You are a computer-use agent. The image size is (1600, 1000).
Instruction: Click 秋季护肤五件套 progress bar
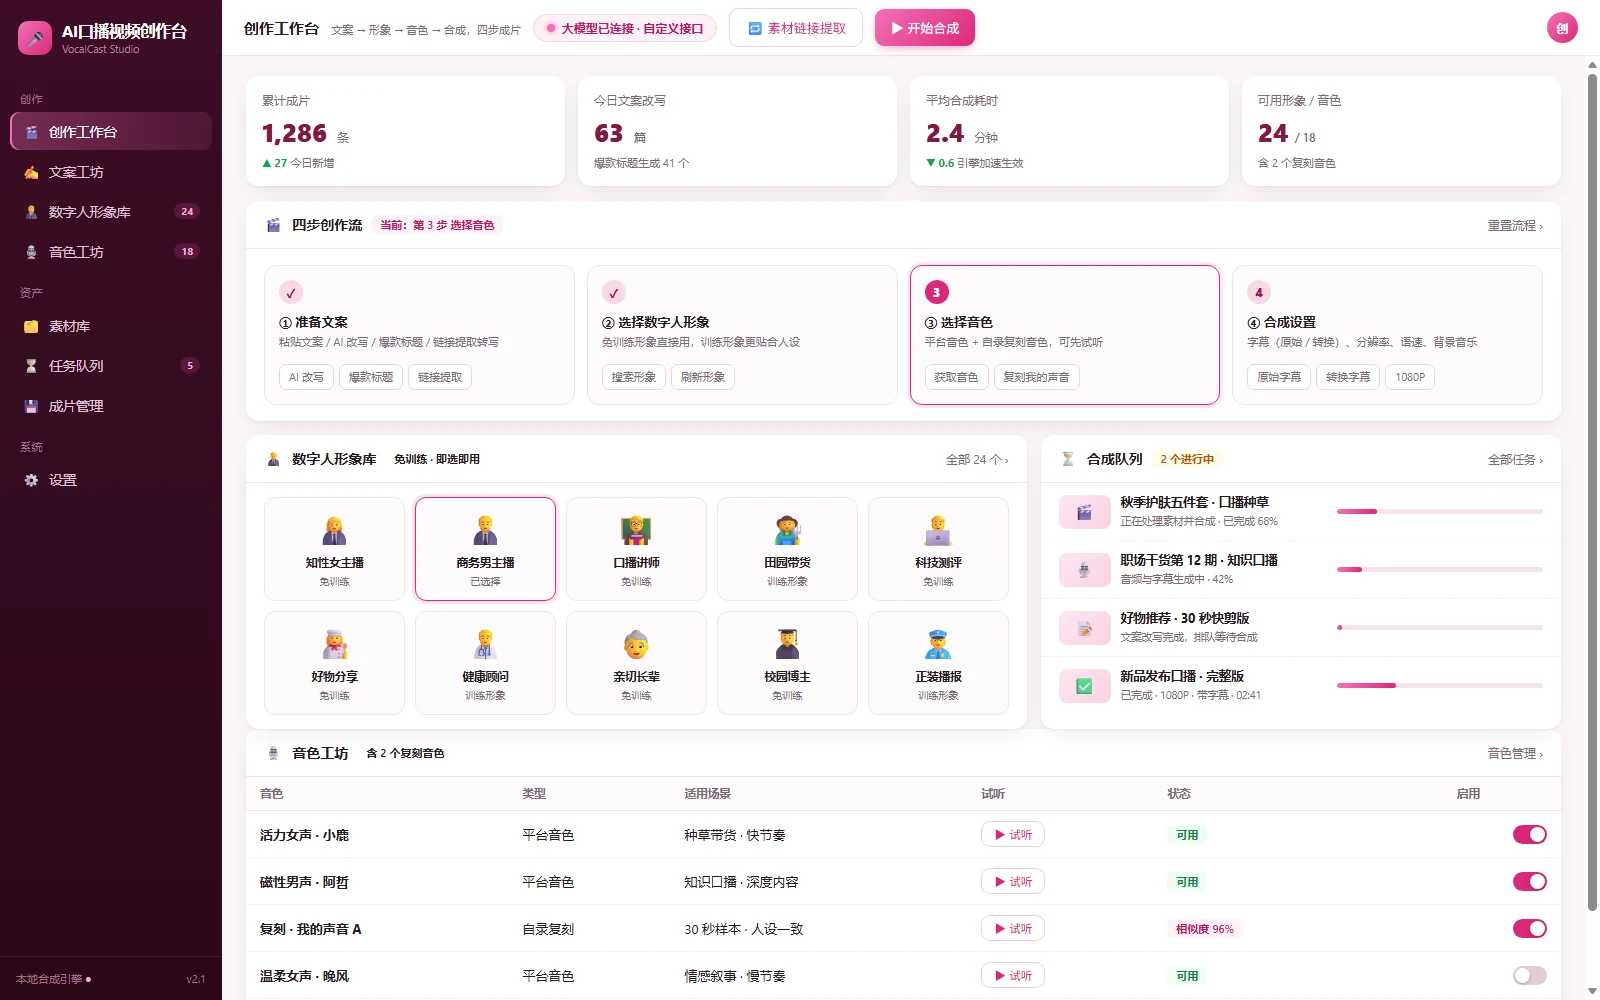[1439, 511]
